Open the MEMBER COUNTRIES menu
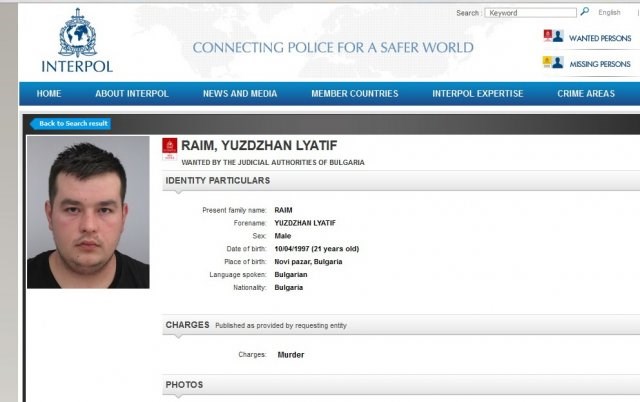 tap(355, 93)
